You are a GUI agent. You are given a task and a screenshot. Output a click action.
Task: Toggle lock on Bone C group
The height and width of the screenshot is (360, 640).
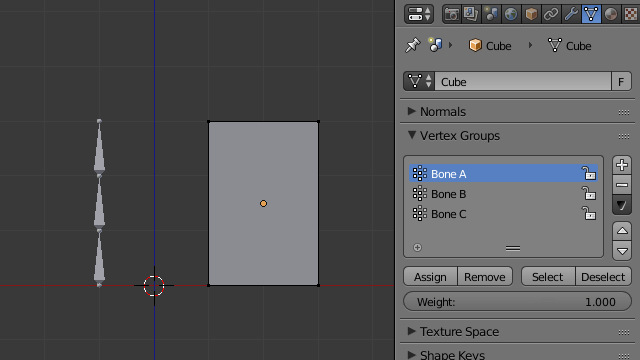pos(589,213)
